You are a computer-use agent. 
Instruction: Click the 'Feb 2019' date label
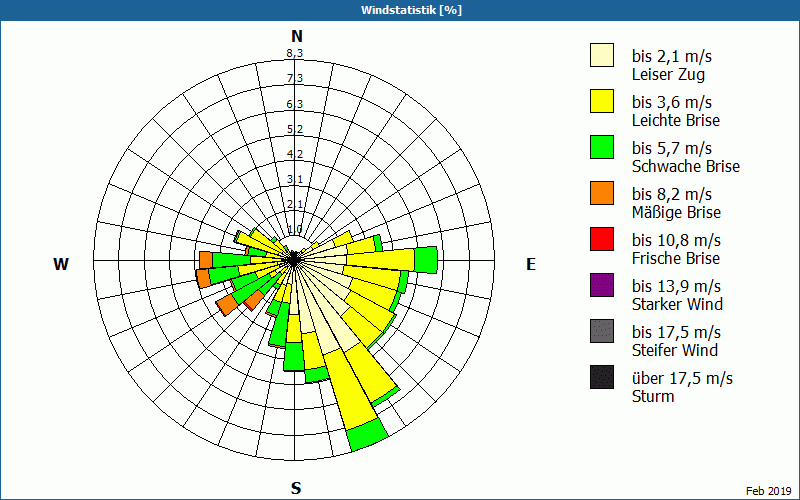click(768, 491)
